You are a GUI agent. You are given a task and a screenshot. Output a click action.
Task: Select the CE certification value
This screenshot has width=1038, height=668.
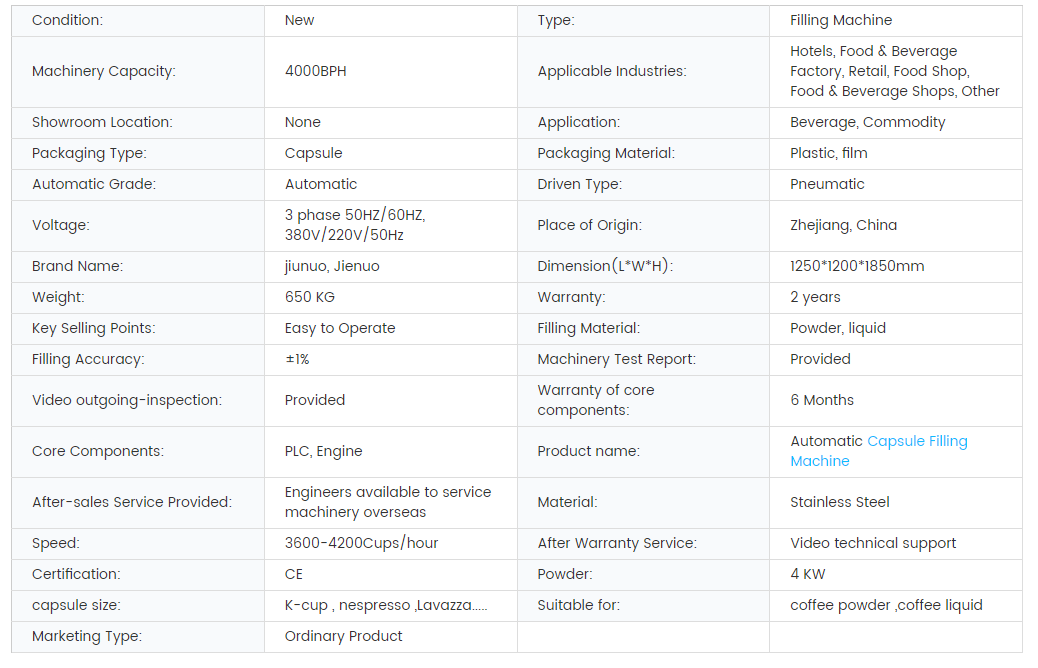pos(294,574)
